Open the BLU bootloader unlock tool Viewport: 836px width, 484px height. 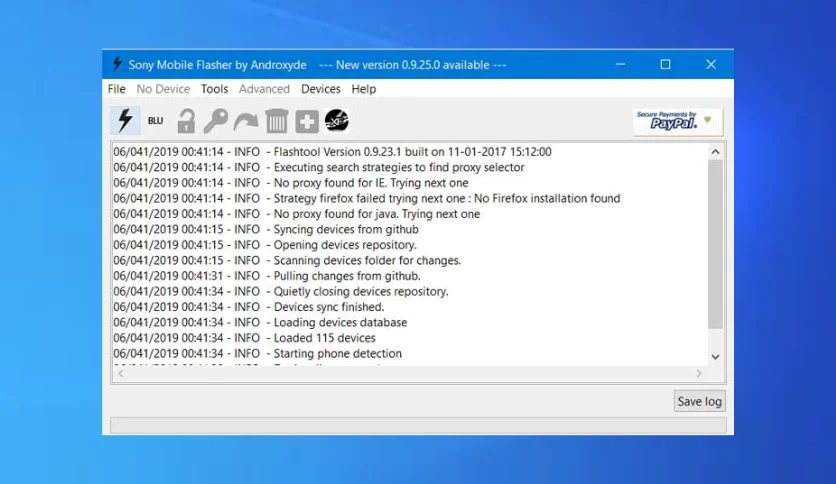[155, 120]
